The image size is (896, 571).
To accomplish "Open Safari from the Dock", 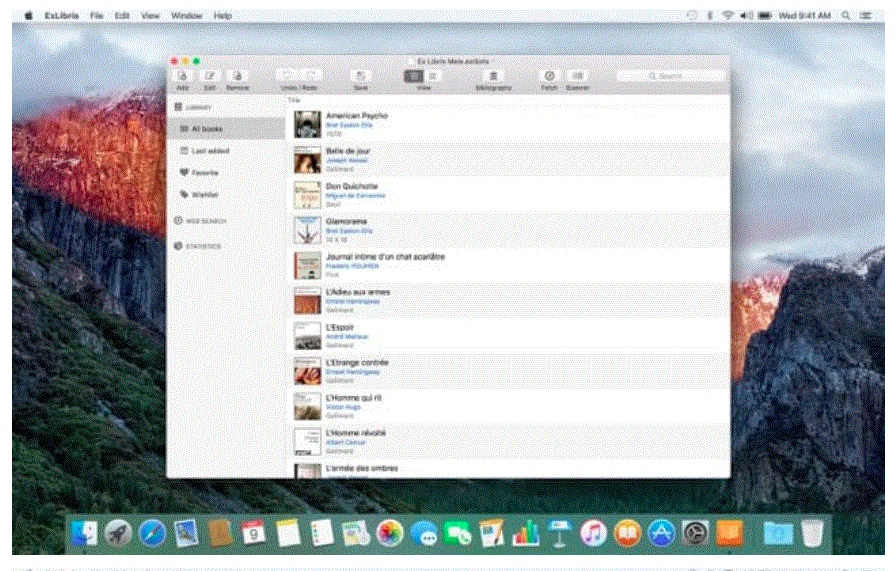I will click(153, 533).
